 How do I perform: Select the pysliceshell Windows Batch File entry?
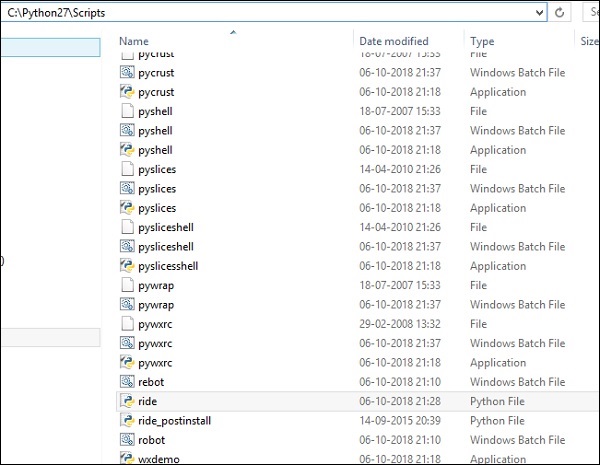(166, 247)
